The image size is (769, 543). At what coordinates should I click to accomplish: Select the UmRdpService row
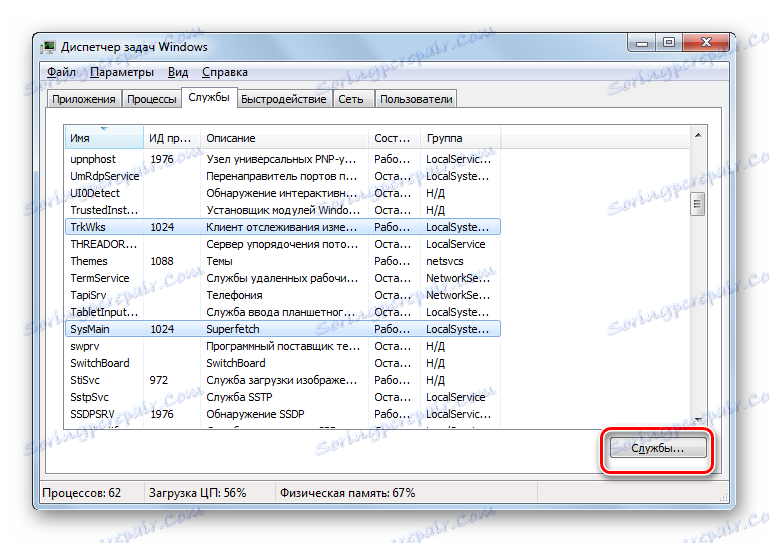282,176
